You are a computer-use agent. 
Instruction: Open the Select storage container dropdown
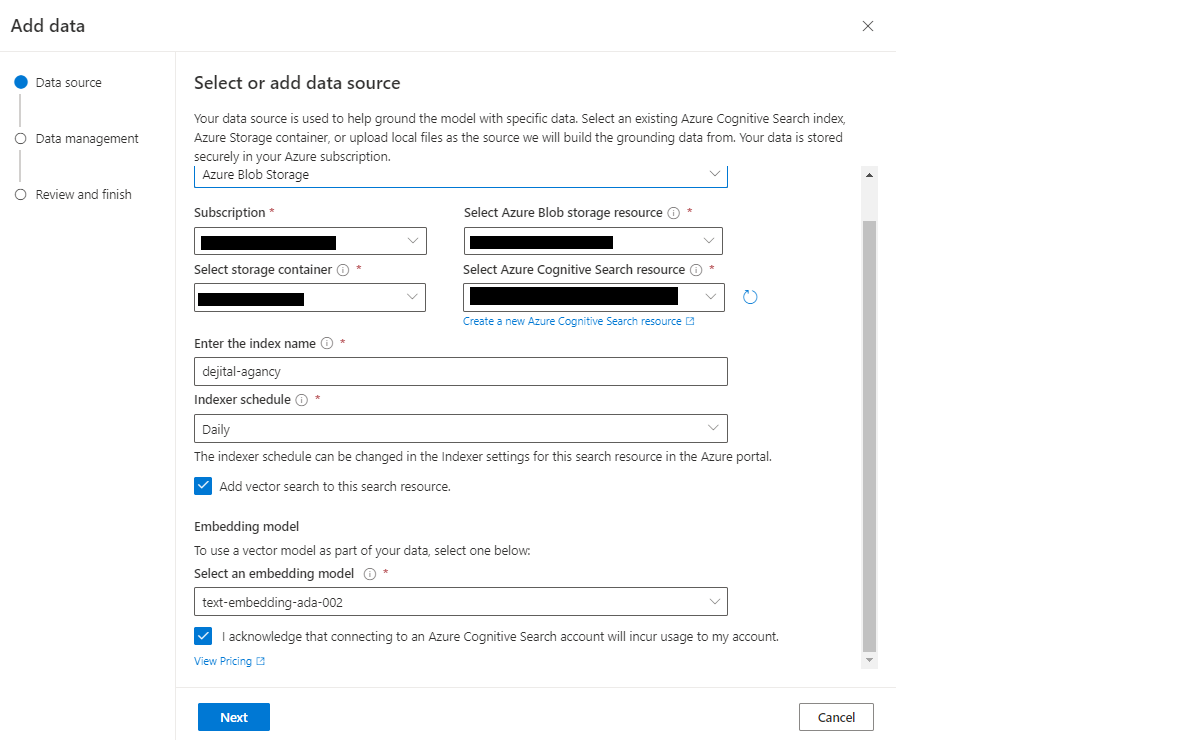tap(310, 297)
